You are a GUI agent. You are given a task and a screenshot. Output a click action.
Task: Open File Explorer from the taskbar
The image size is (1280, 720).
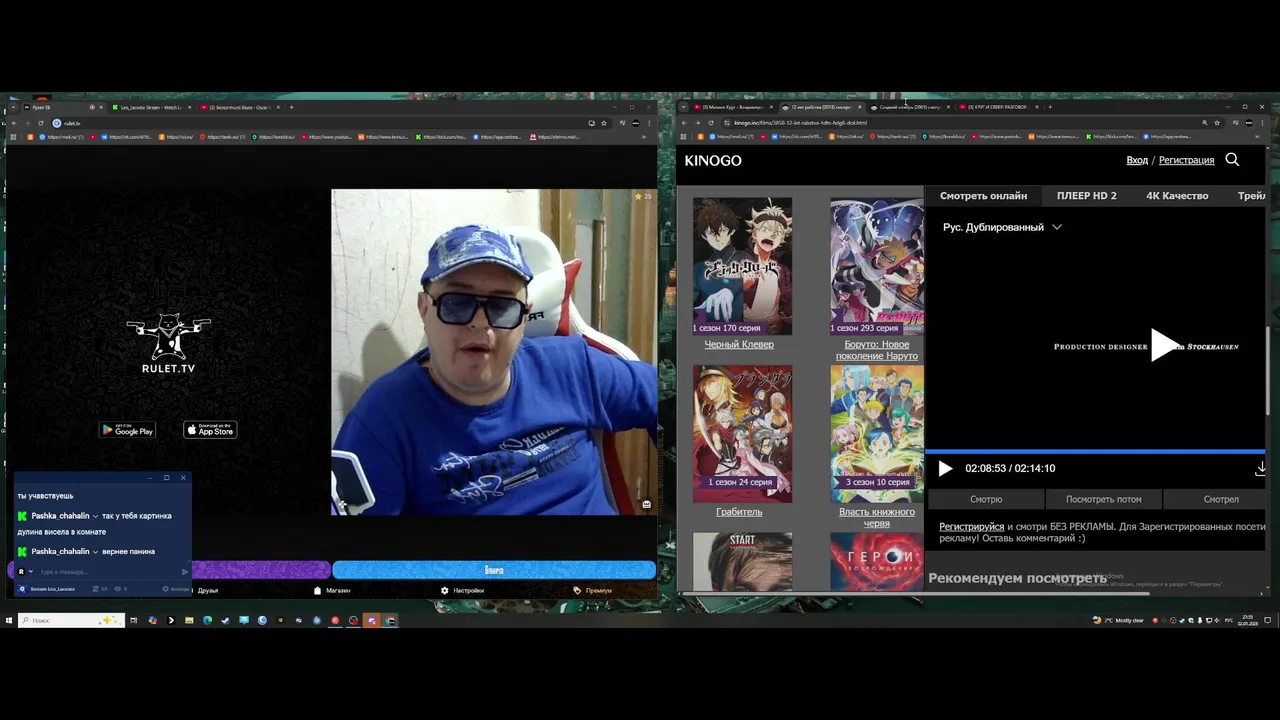click(188, 620)
